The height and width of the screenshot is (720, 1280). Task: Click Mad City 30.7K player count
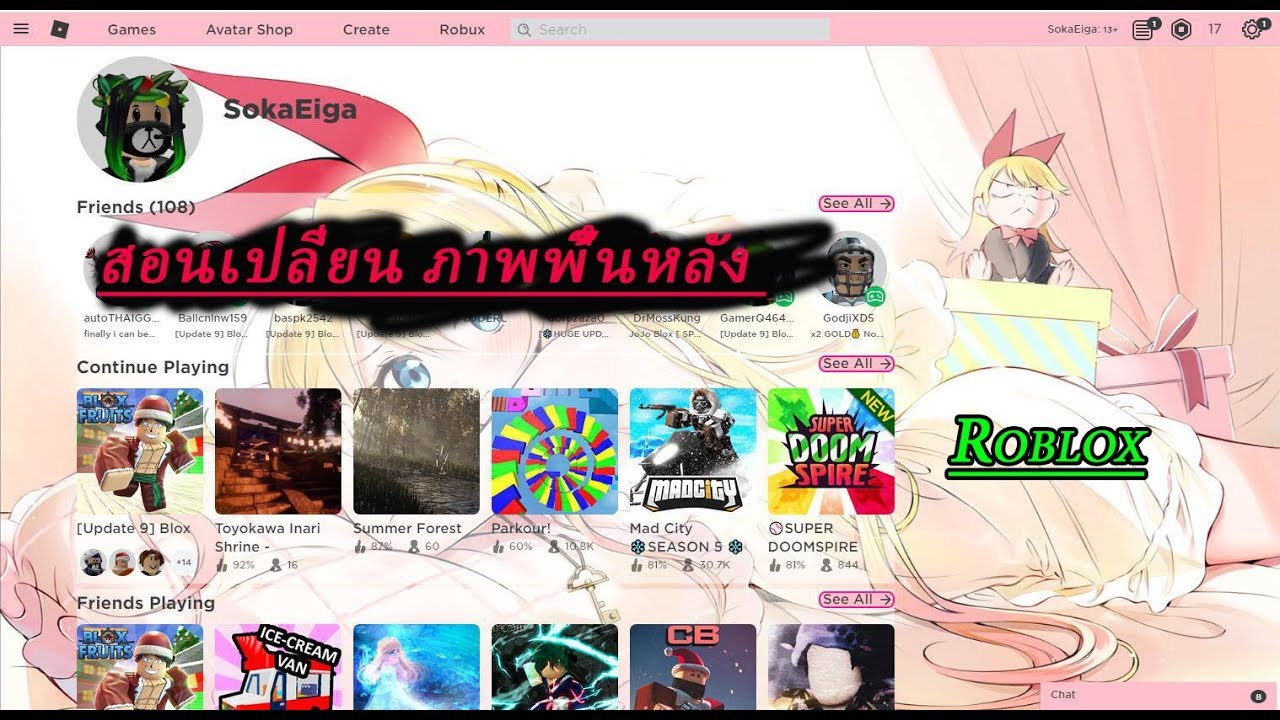(x=706, y=565)
